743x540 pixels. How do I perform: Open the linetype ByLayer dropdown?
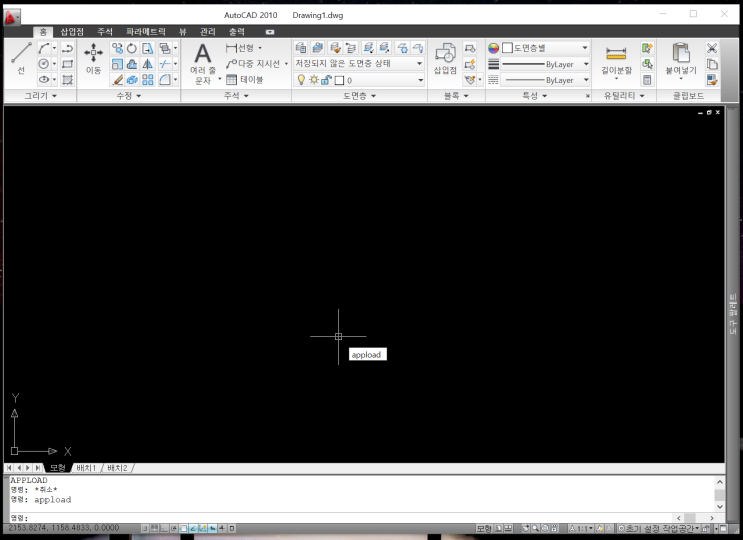click(x=545, y=80)
